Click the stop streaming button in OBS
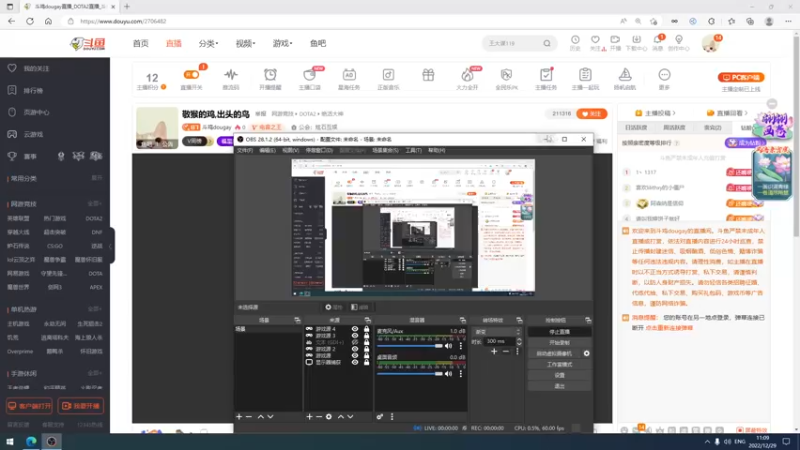 (559, 332)
